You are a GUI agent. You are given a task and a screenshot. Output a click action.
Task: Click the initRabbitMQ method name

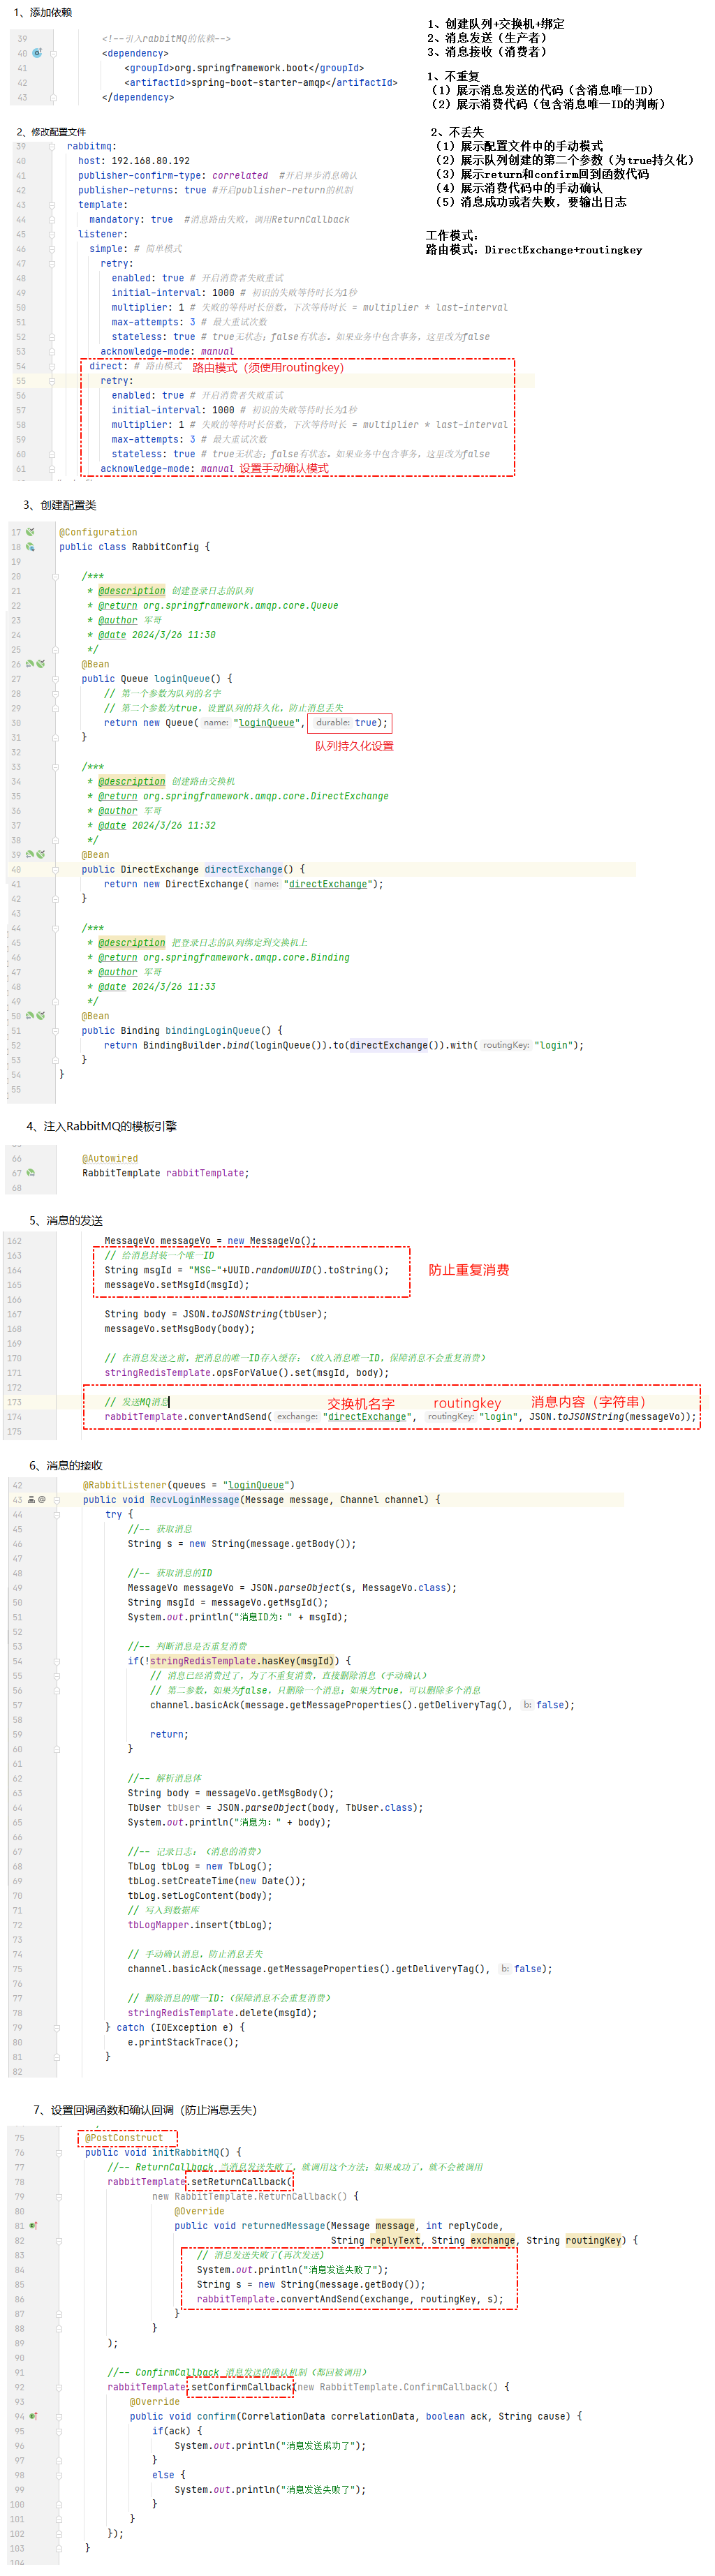coord(185,2153)
